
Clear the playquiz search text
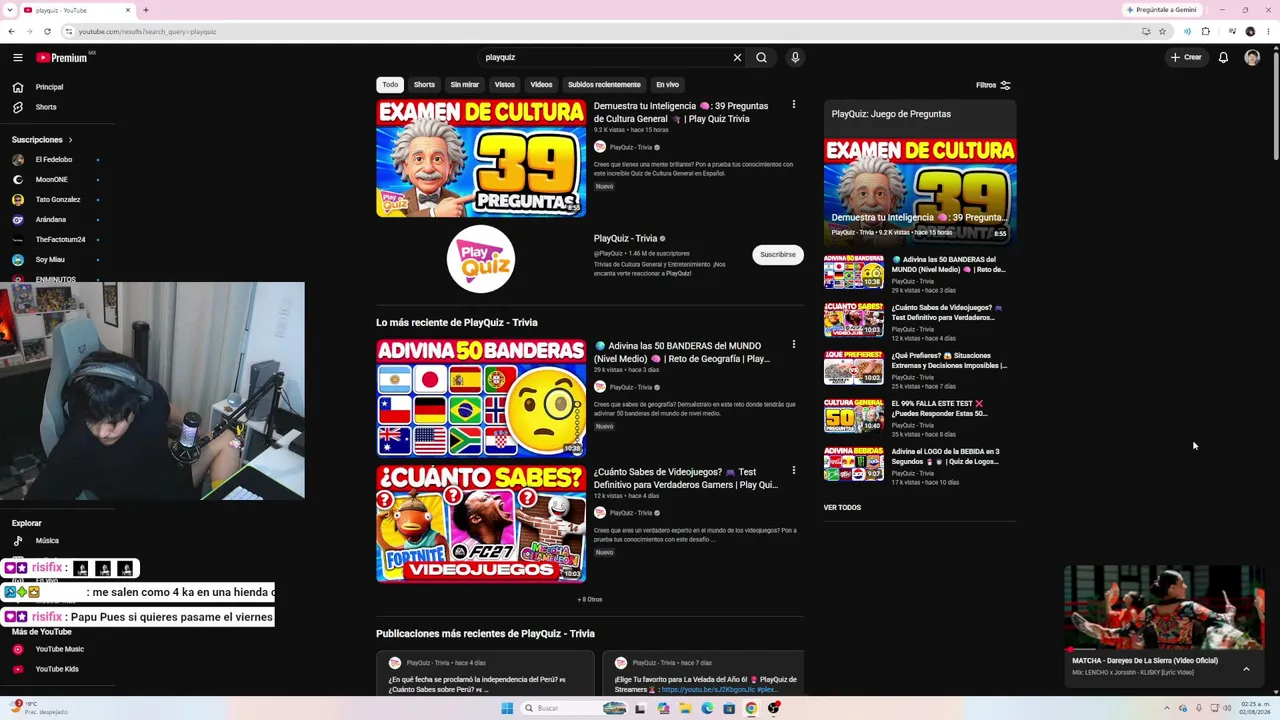click(x=738, y=58)
